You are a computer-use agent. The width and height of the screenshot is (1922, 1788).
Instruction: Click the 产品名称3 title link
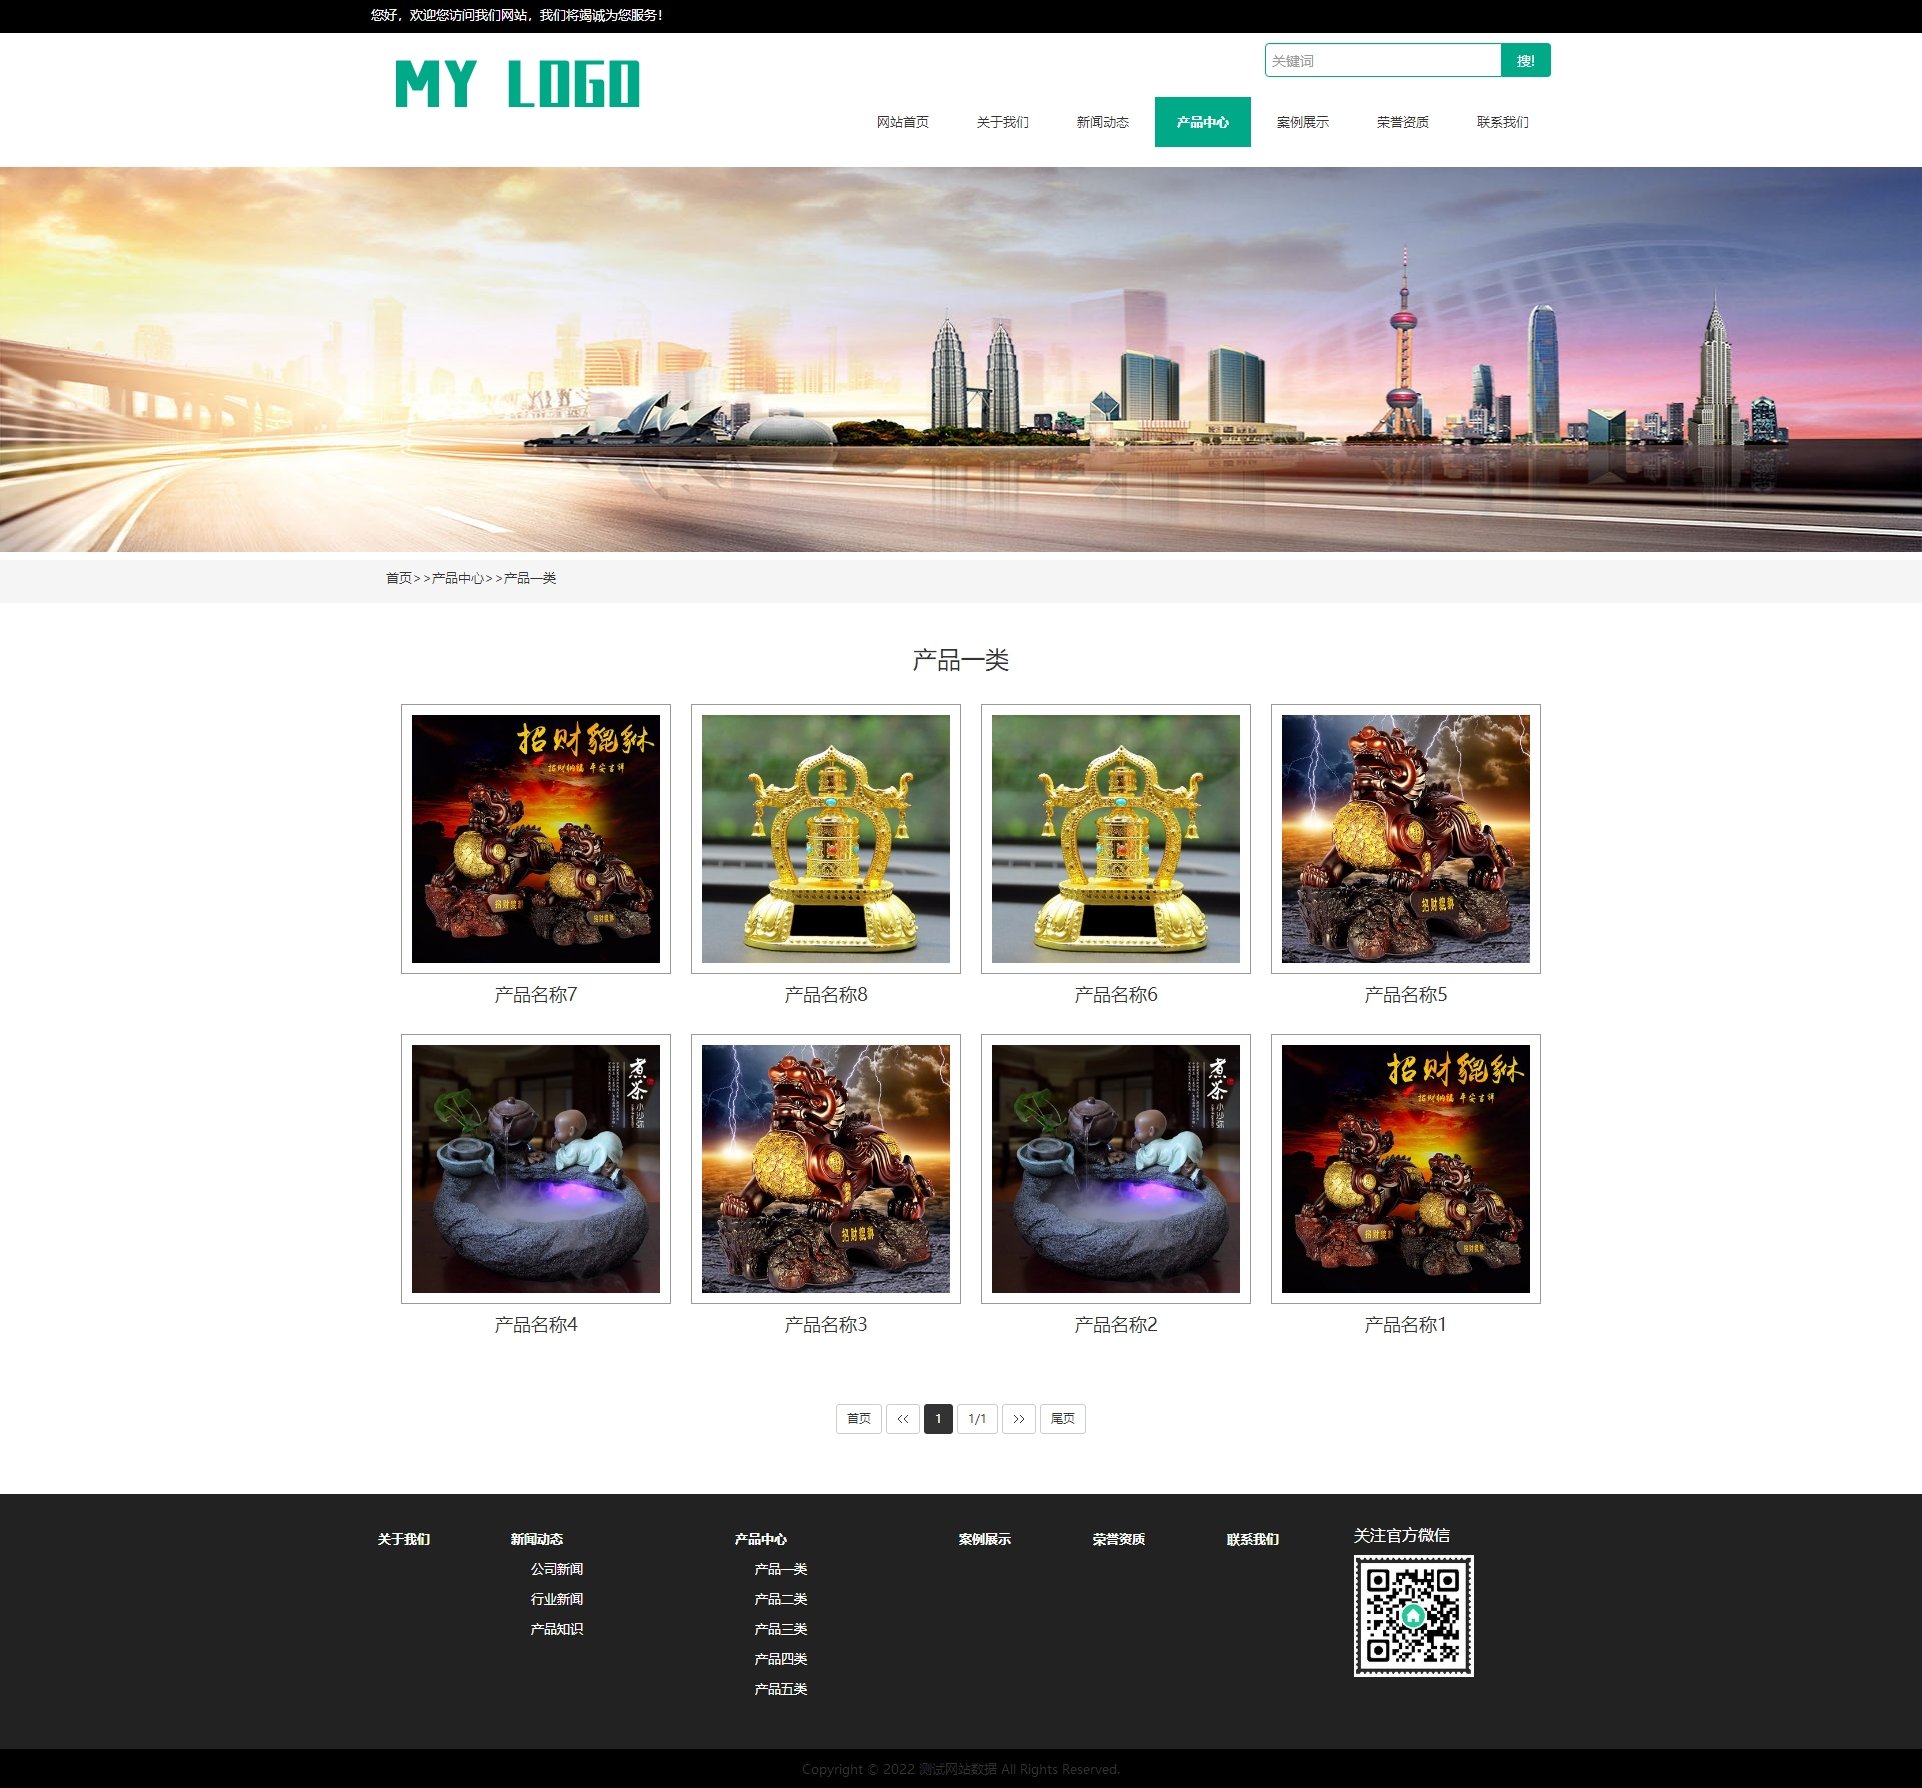pos(826,1324)
